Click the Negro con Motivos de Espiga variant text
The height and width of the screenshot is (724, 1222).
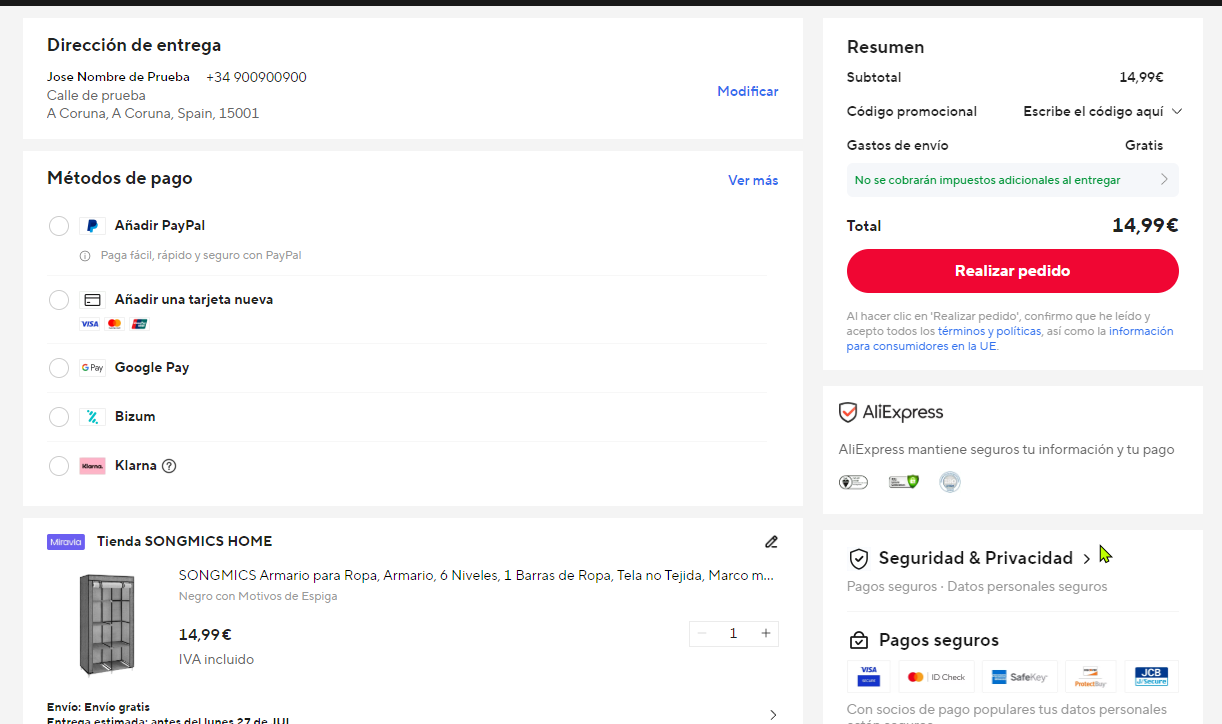(258, 596)
